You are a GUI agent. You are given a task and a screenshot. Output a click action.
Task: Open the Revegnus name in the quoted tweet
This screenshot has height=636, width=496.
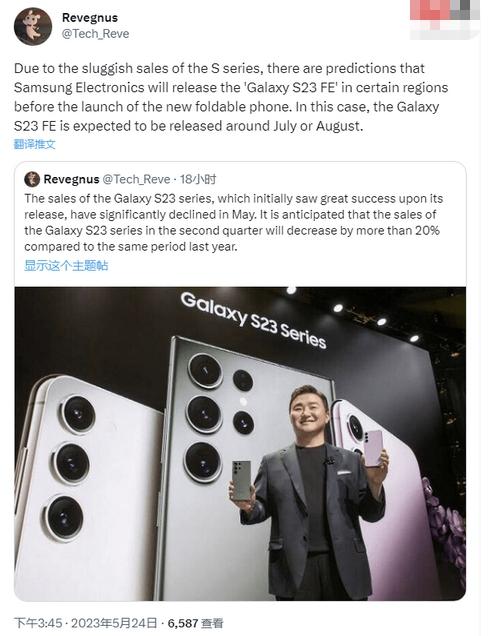71,179
